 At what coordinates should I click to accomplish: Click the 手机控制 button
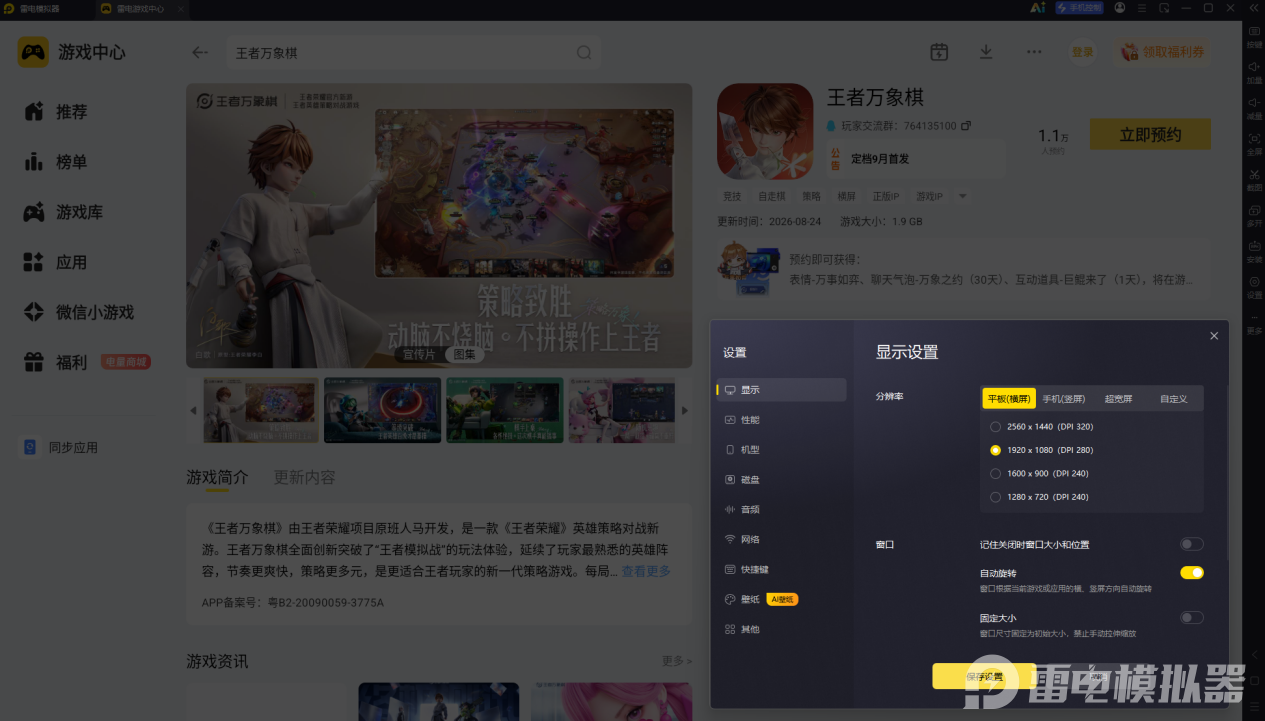pyautogui.click(x=1078, y=8)
